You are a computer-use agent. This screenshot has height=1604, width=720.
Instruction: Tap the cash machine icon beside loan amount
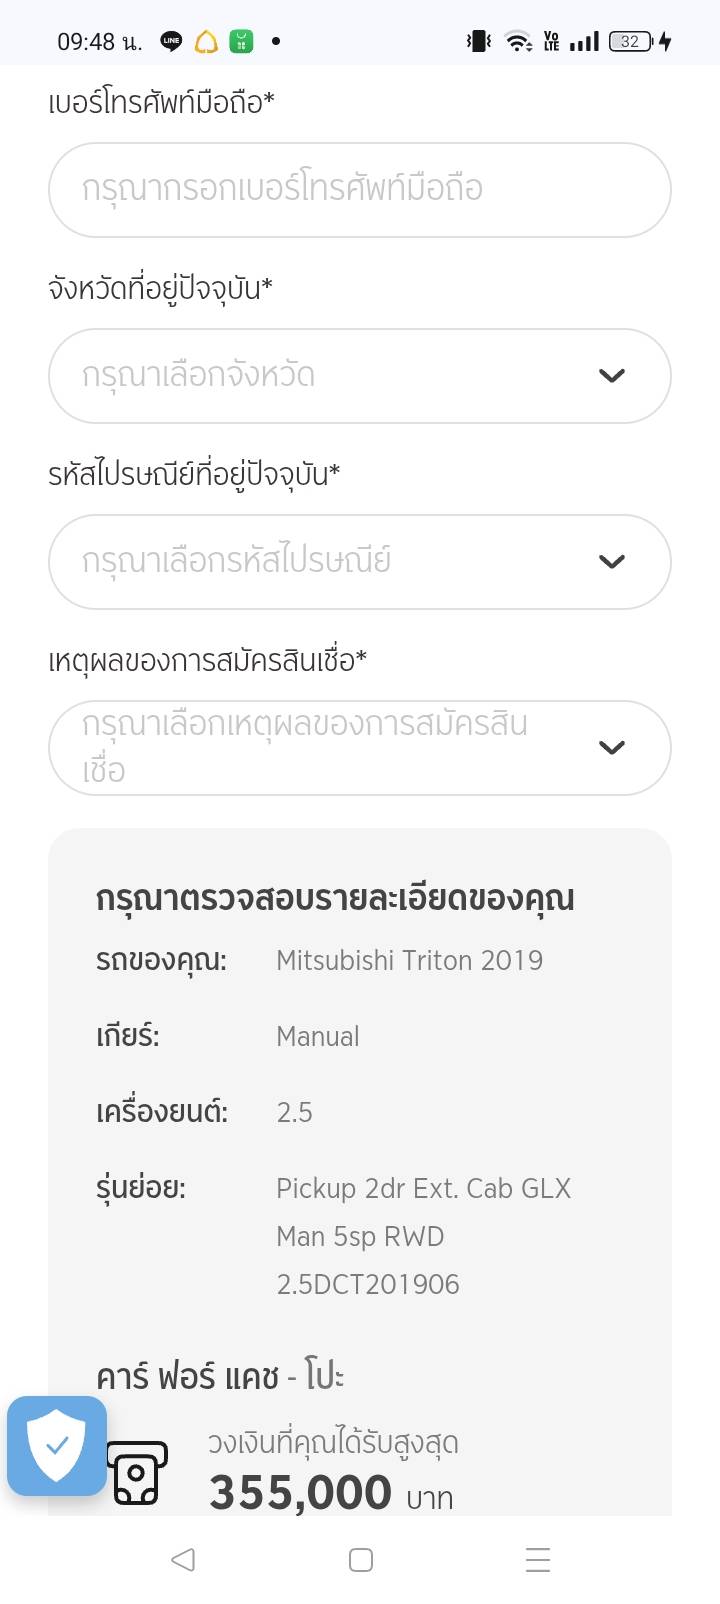tap(137, 1473)
